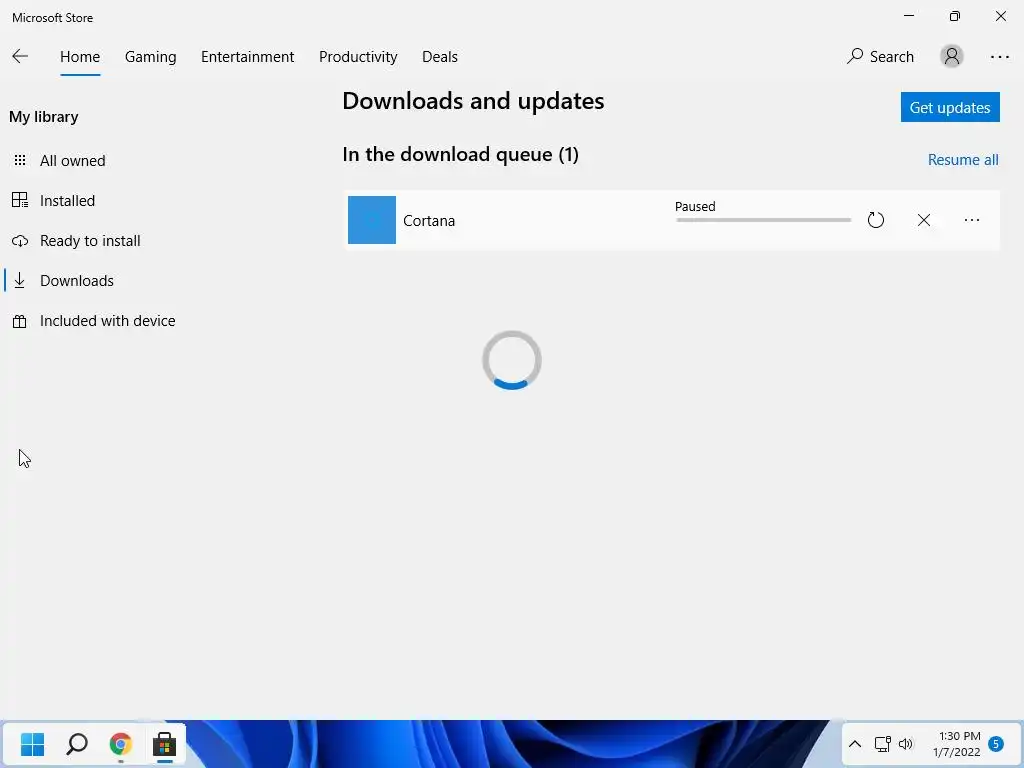Screen dimensions: 1024x768
Task: Open more options for Cortana download
Action: coord(972,220)
